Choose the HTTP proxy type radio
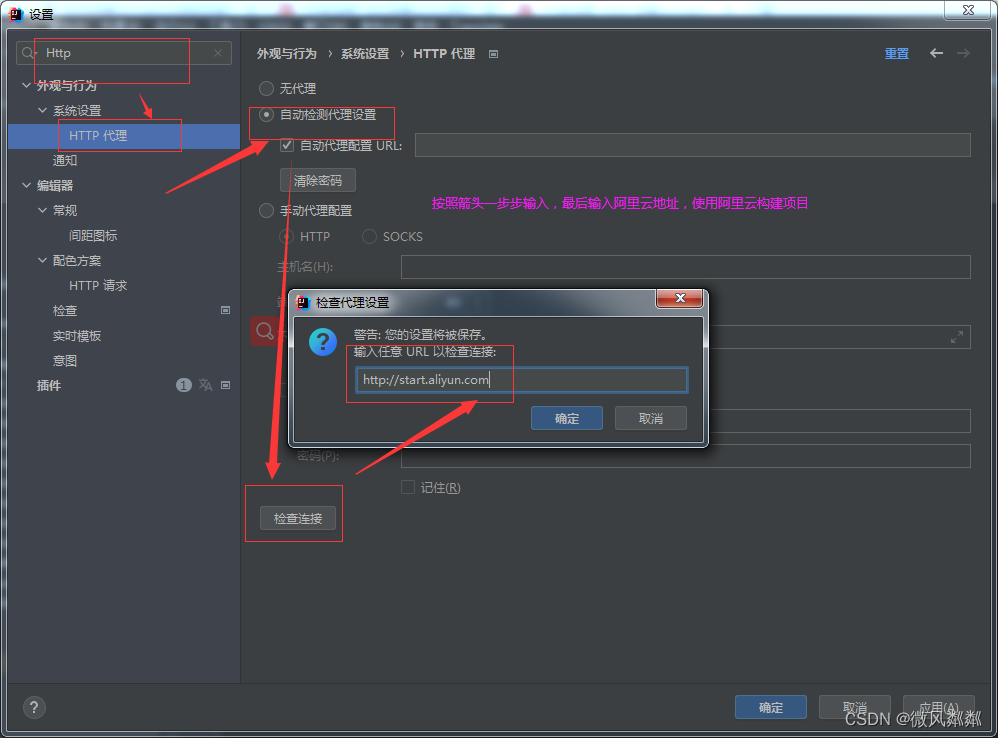Image resolution: width=998 pixels, height=738 pixels. point(286,237)
